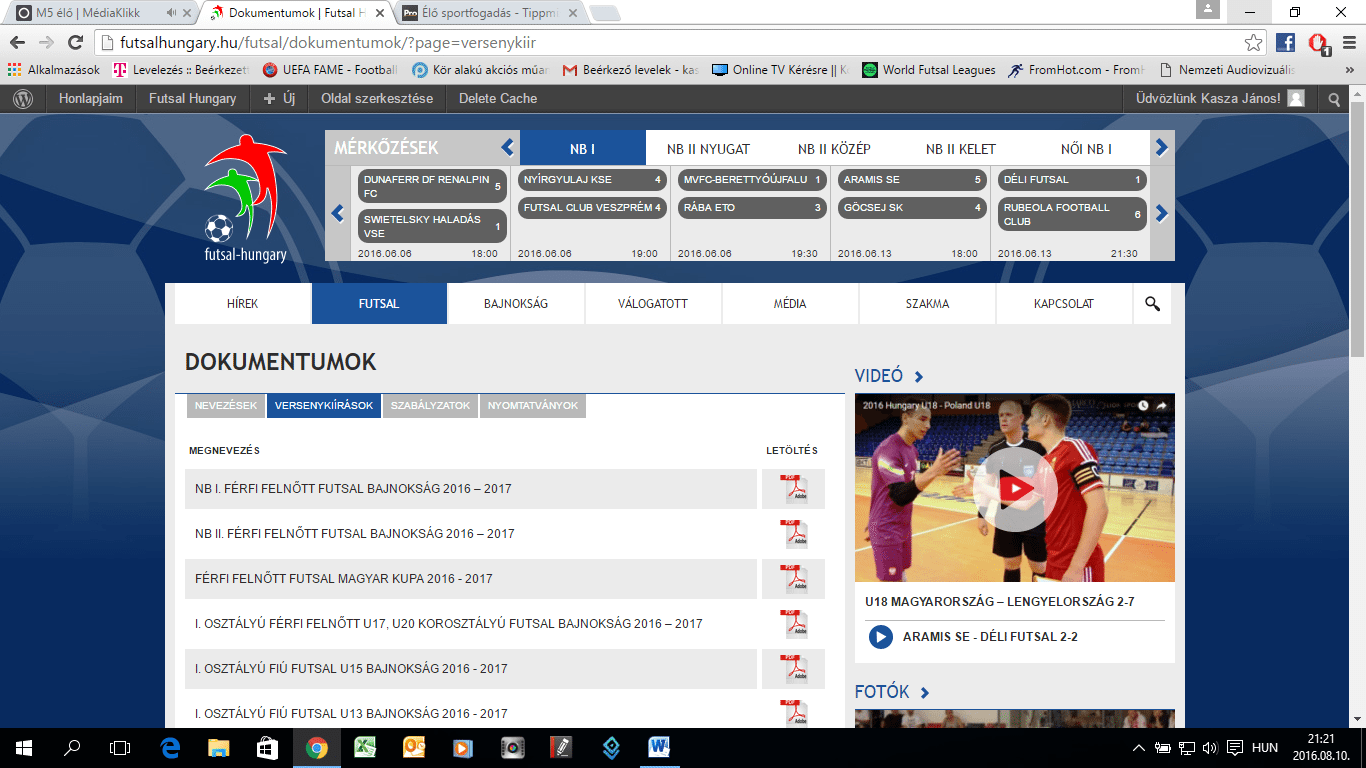Viewport: 1366px width, 768px height.
Task: Select the SZABÁLYZATOK documents tab
Action: (x=430, y=406)
